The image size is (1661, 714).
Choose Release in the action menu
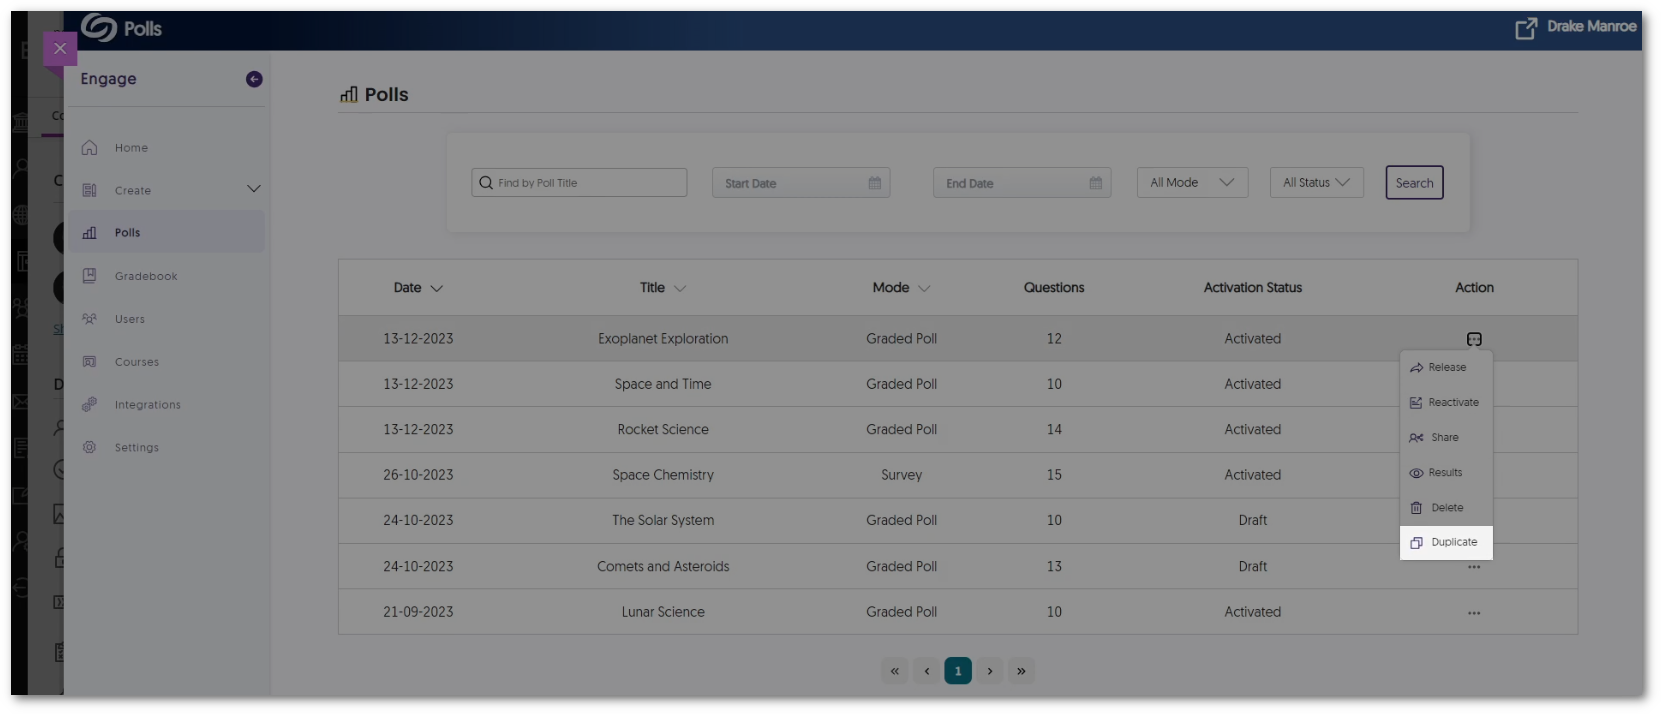(1446, 368)
